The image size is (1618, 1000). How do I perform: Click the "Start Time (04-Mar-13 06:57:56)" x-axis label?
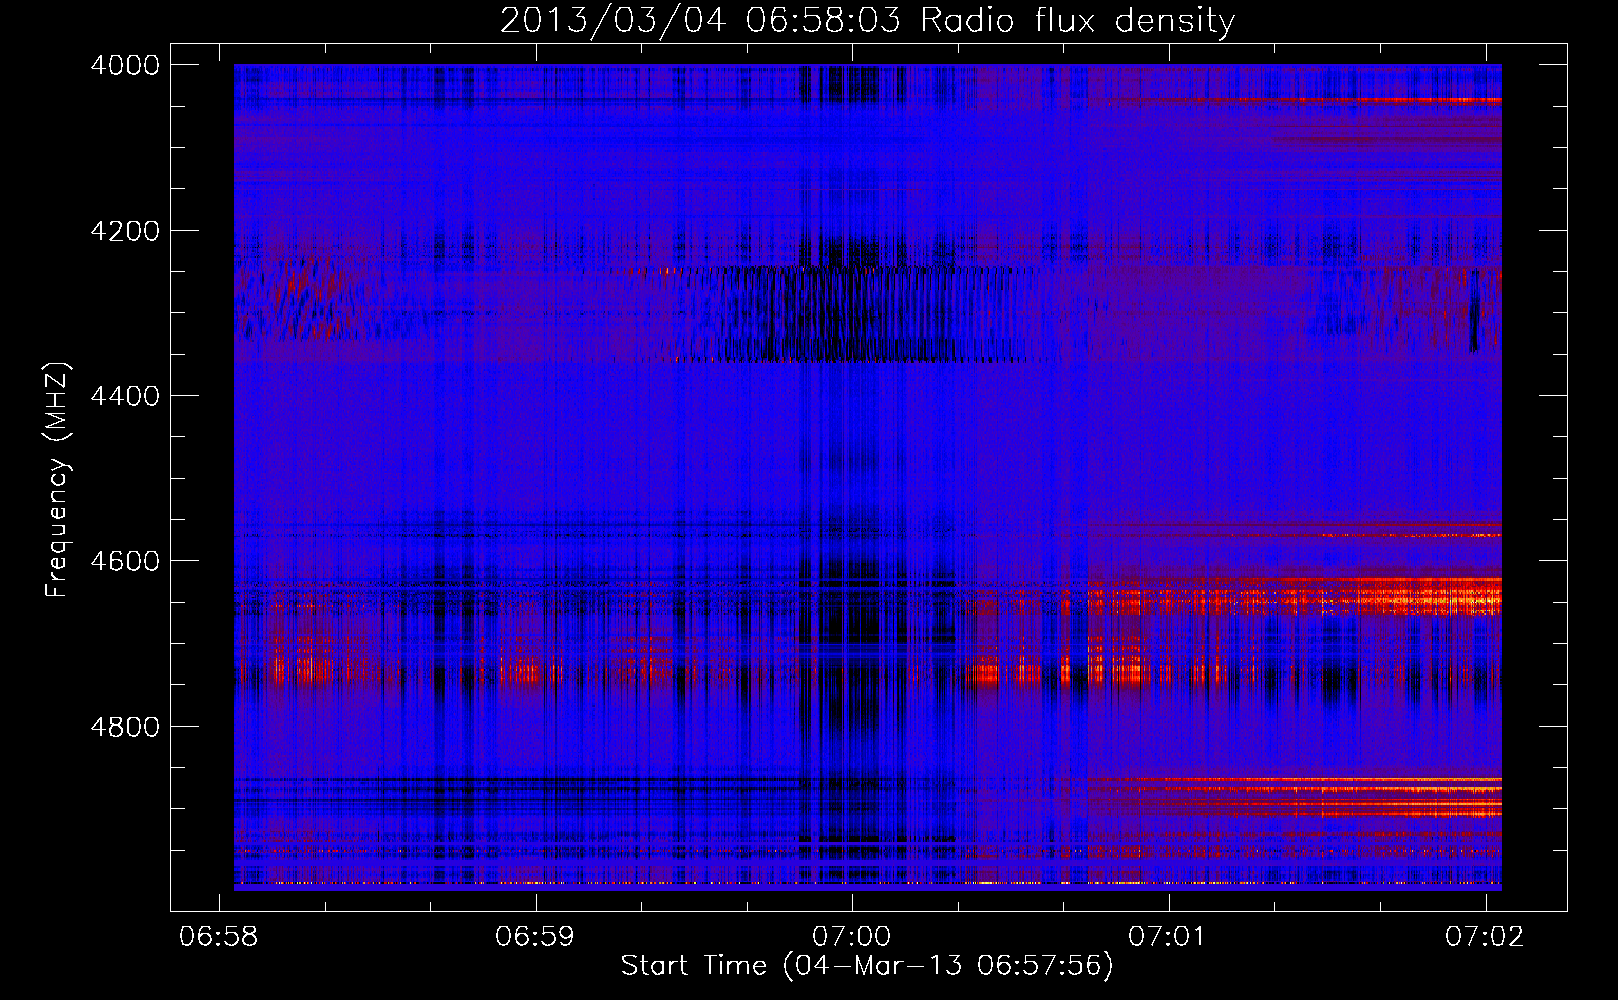pyautogui.click(x=867, y=965)
